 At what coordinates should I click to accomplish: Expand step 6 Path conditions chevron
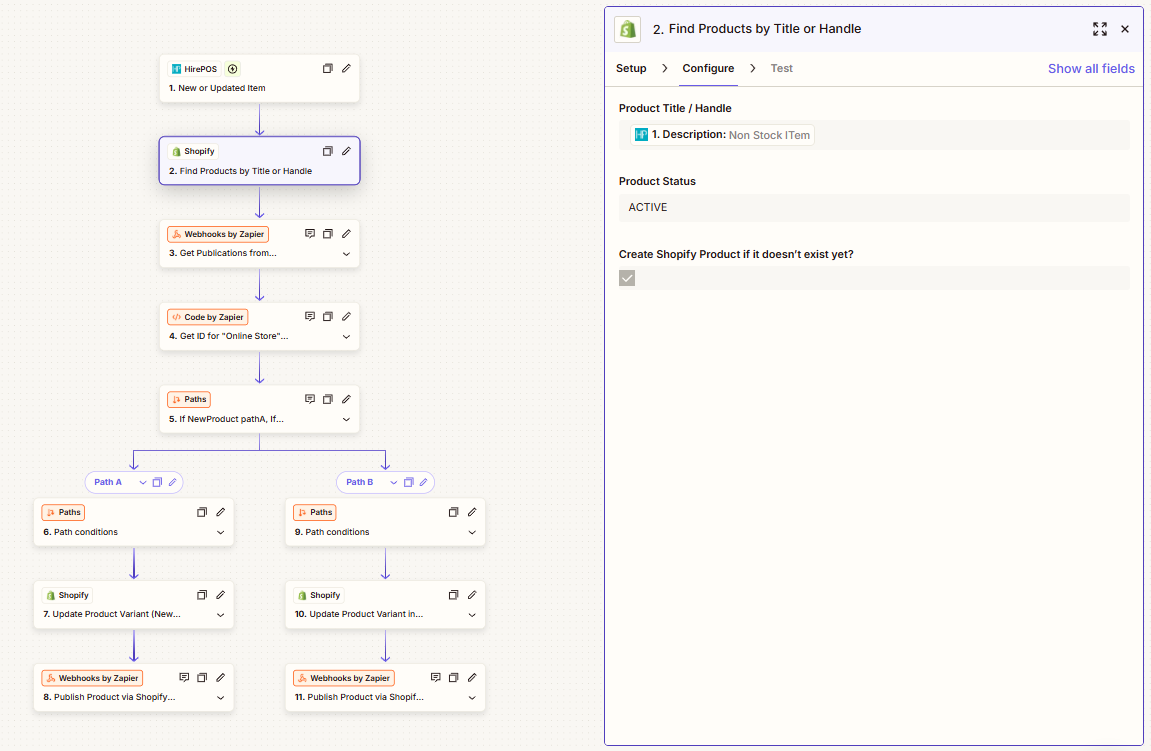point(220,532)
